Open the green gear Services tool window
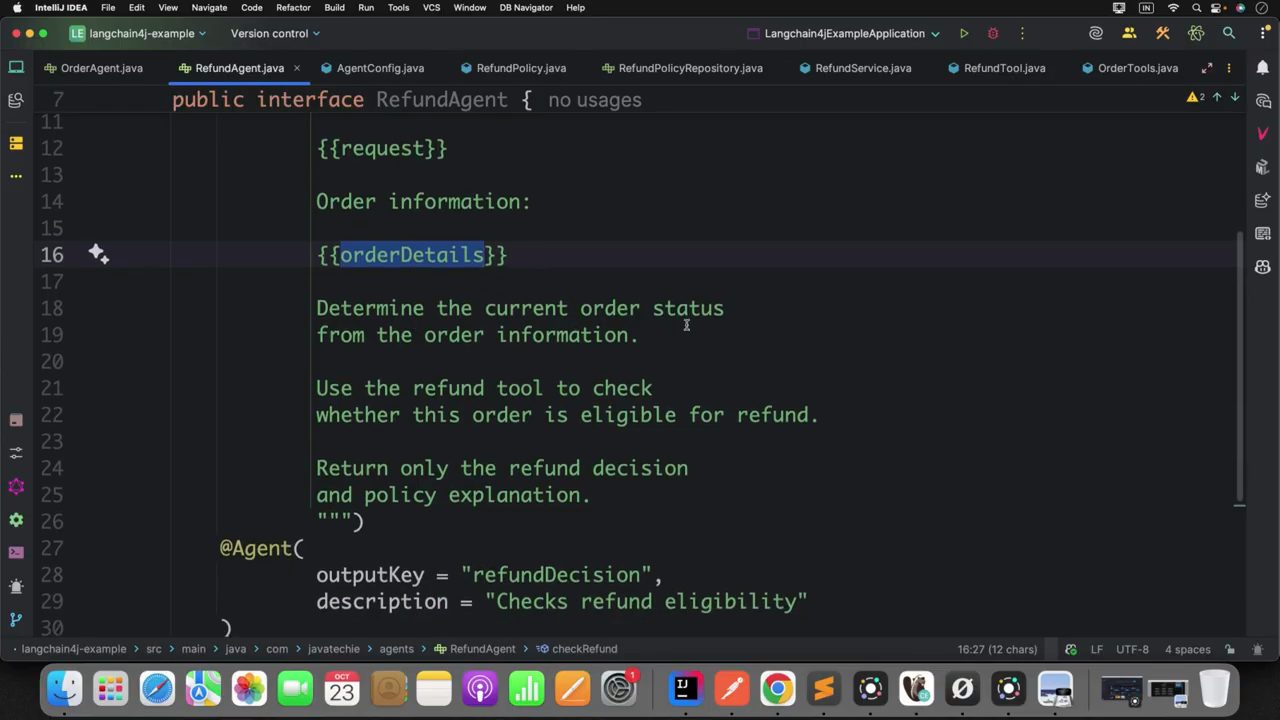1280x720 pixels. pyautogui.click(x=16, y=520)
